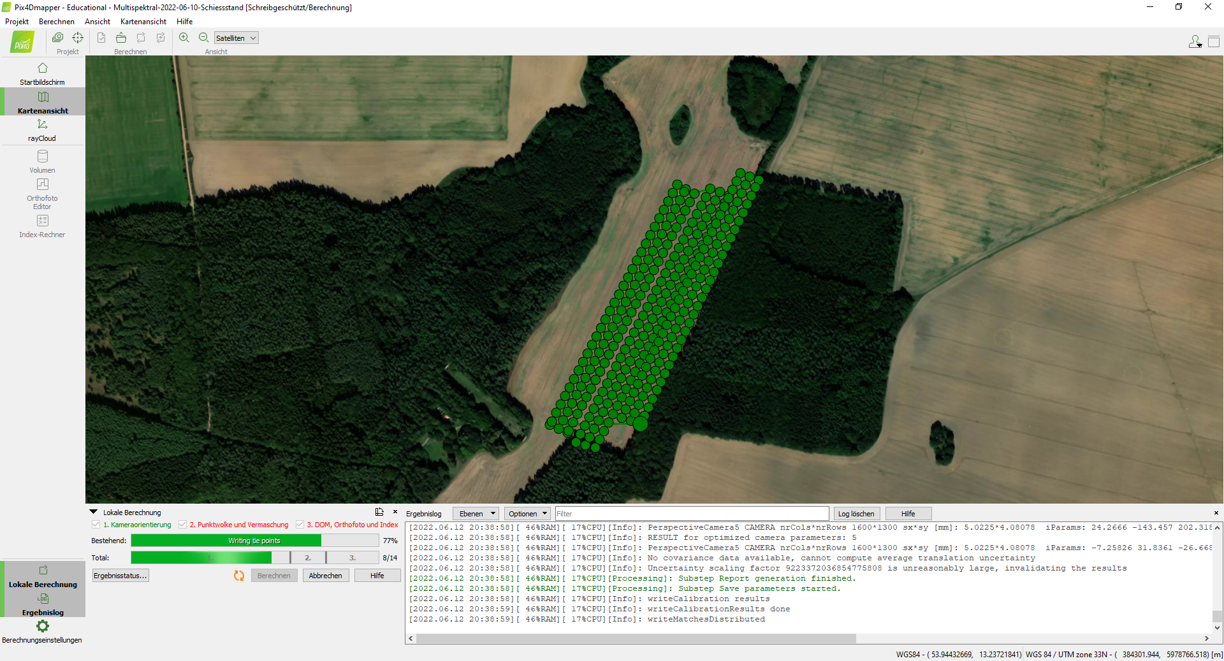Open the rayCloud view
This screenshot has width=1224, height=661.
(x=42, y=129)
